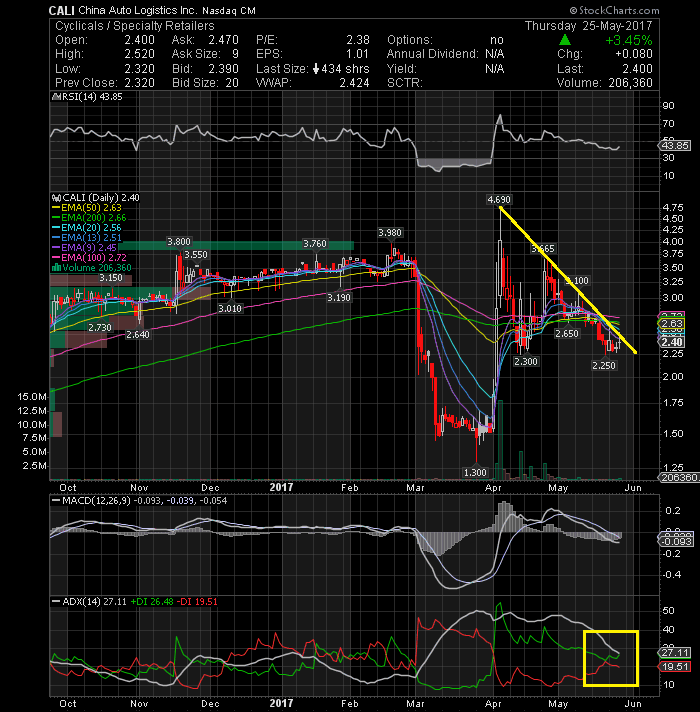700x712 pixels.
Task: Click the 3.010 price label
Action: coord(230,309)
